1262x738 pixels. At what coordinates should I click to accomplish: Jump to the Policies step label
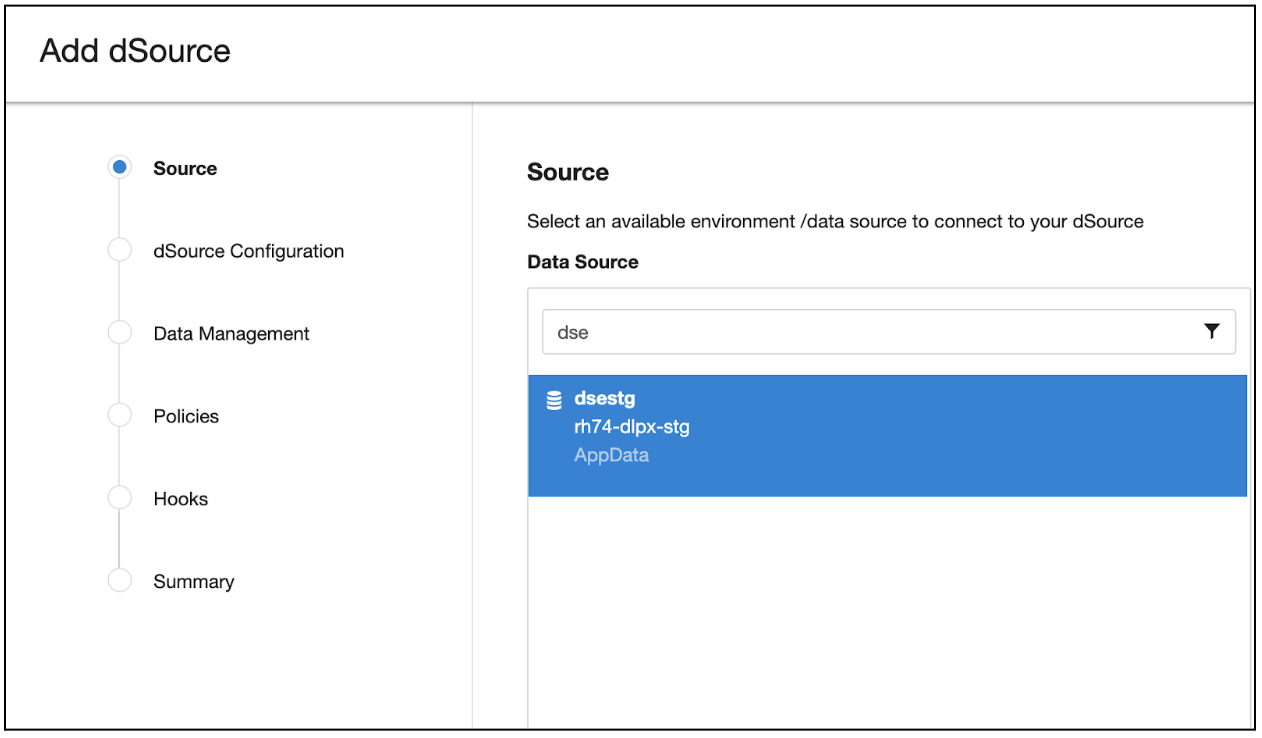(x=186, y=416)
